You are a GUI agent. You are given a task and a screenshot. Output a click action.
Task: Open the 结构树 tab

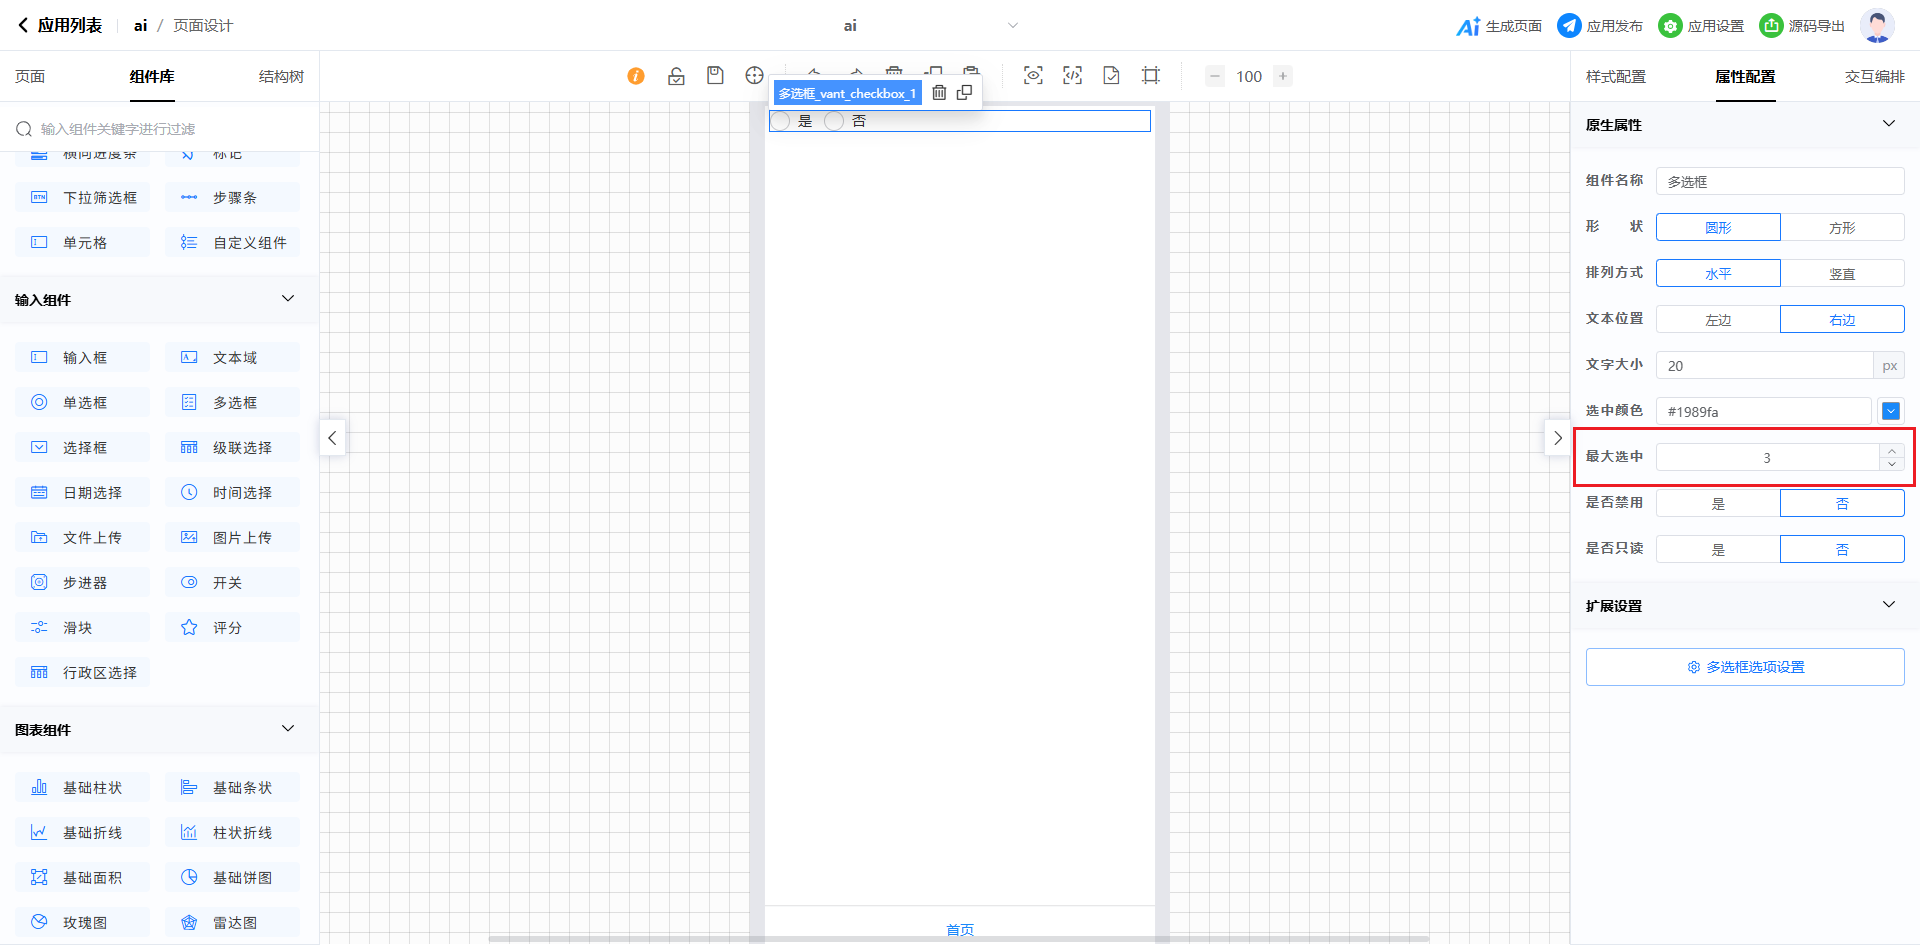click(281, 77)
